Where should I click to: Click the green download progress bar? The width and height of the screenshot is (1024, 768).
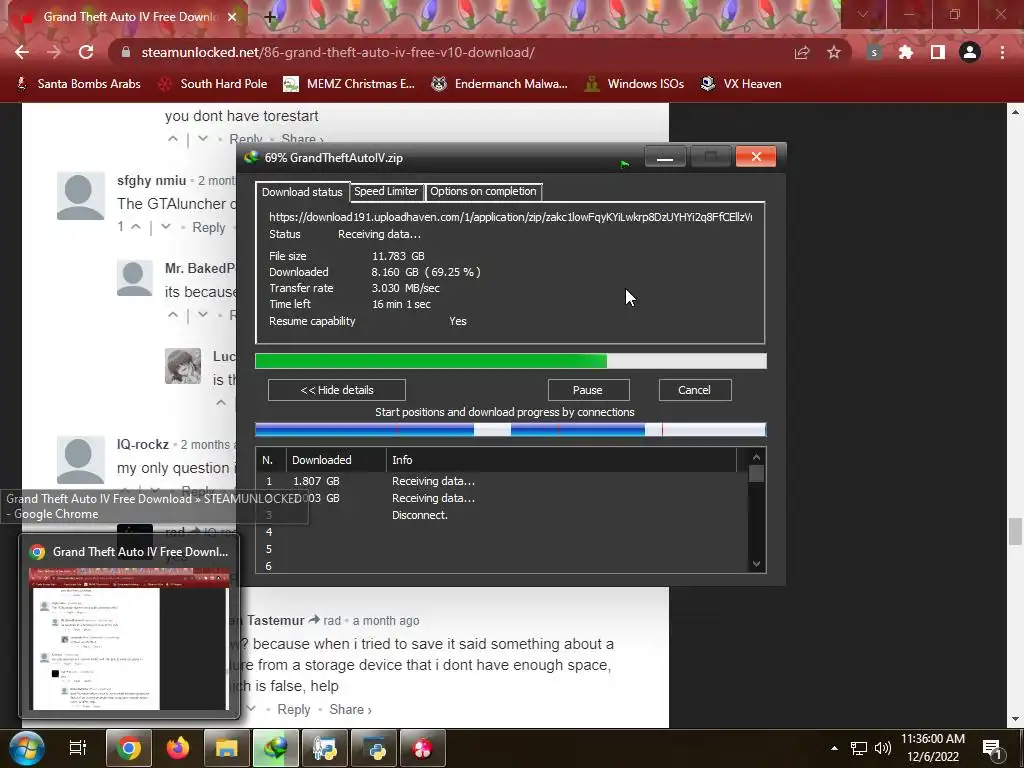[x=511, y=361]
